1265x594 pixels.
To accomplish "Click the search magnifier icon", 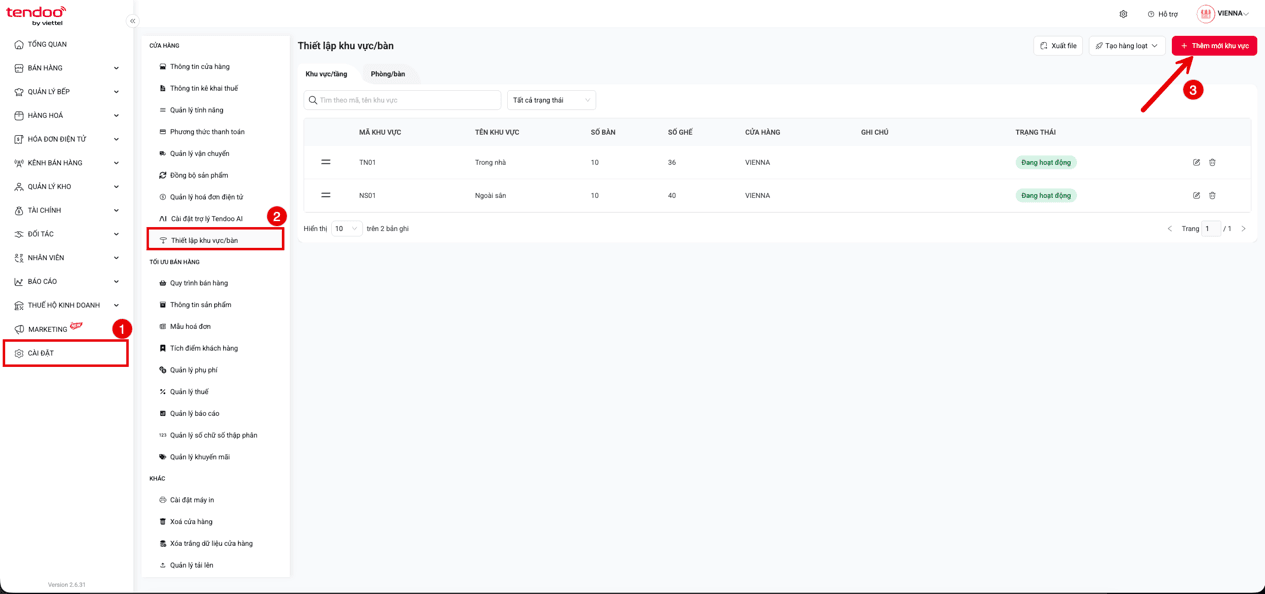I will (x=313, y=100).
